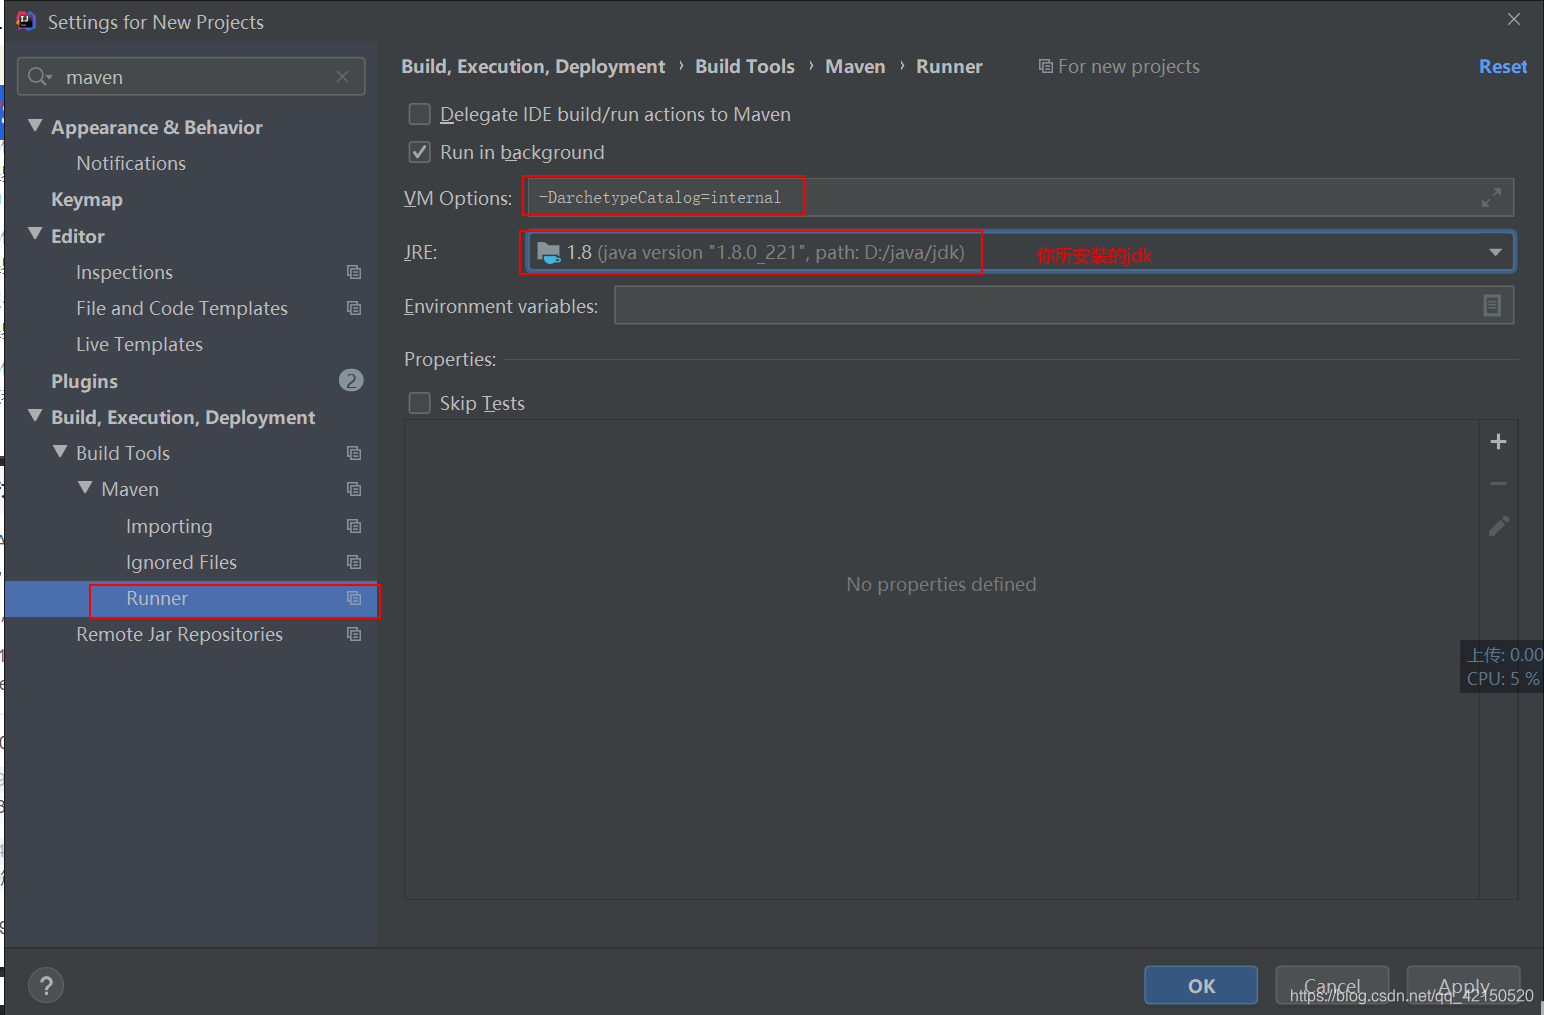Click Build, Execution, Deployment breadcrumb
Viewport: 1544px width, 1015px height.
click(x=533, y=66)
